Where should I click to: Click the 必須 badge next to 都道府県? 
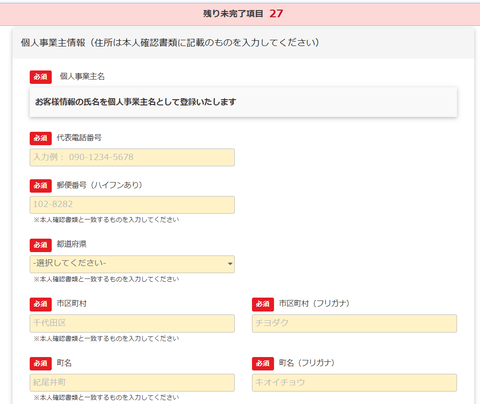[x=41, y=245]
